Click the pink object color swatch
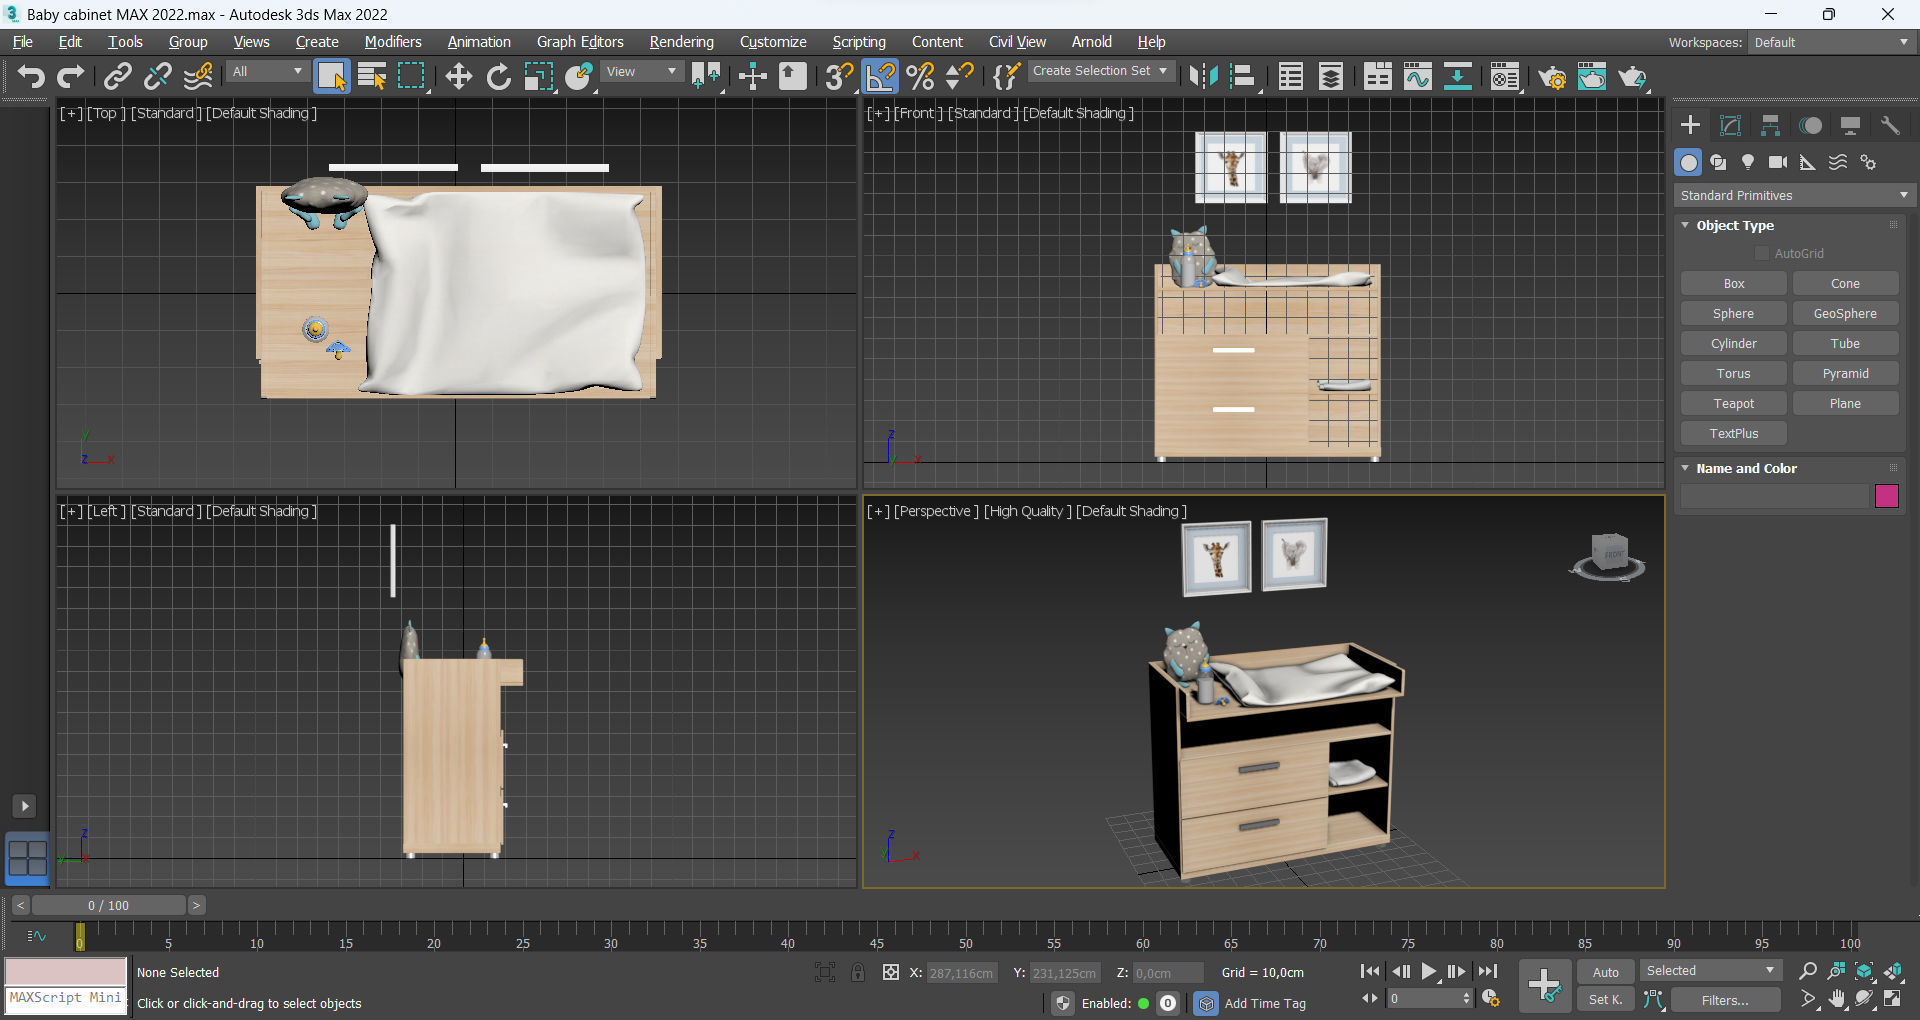 click(x=1887, y=496)
